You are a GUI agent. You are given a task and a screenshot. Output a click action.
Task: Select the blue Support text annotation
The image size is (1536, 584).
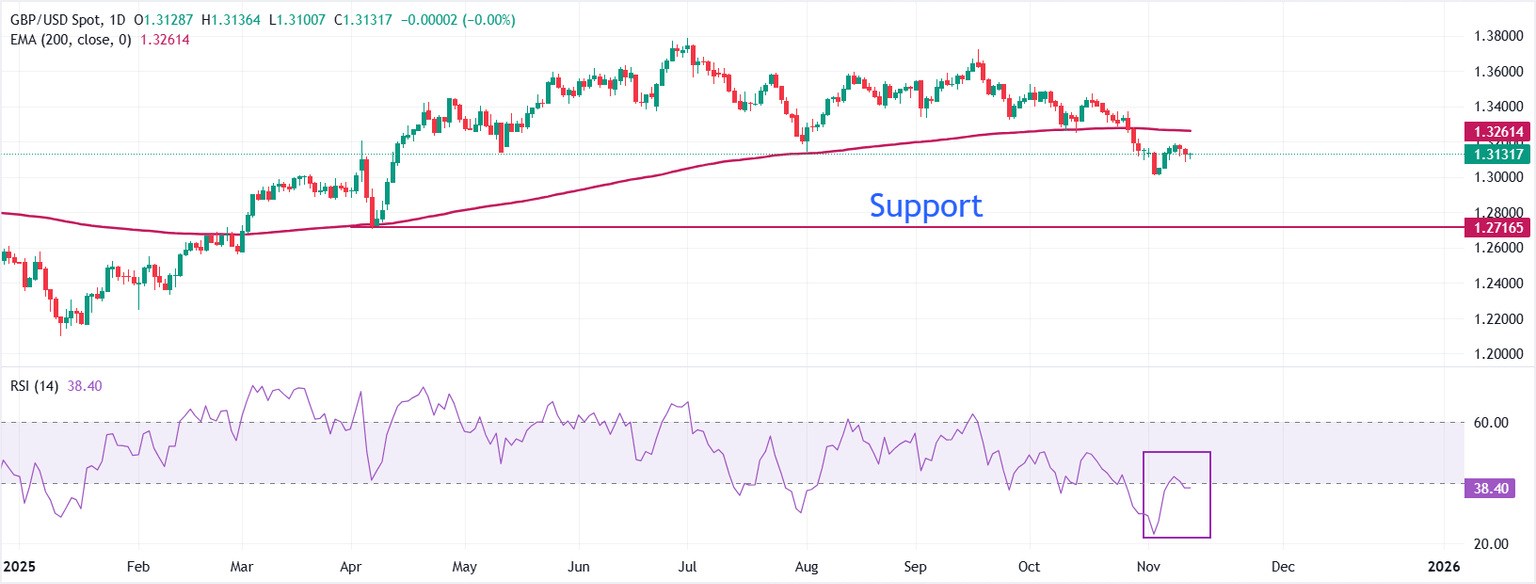pos(926,206)
